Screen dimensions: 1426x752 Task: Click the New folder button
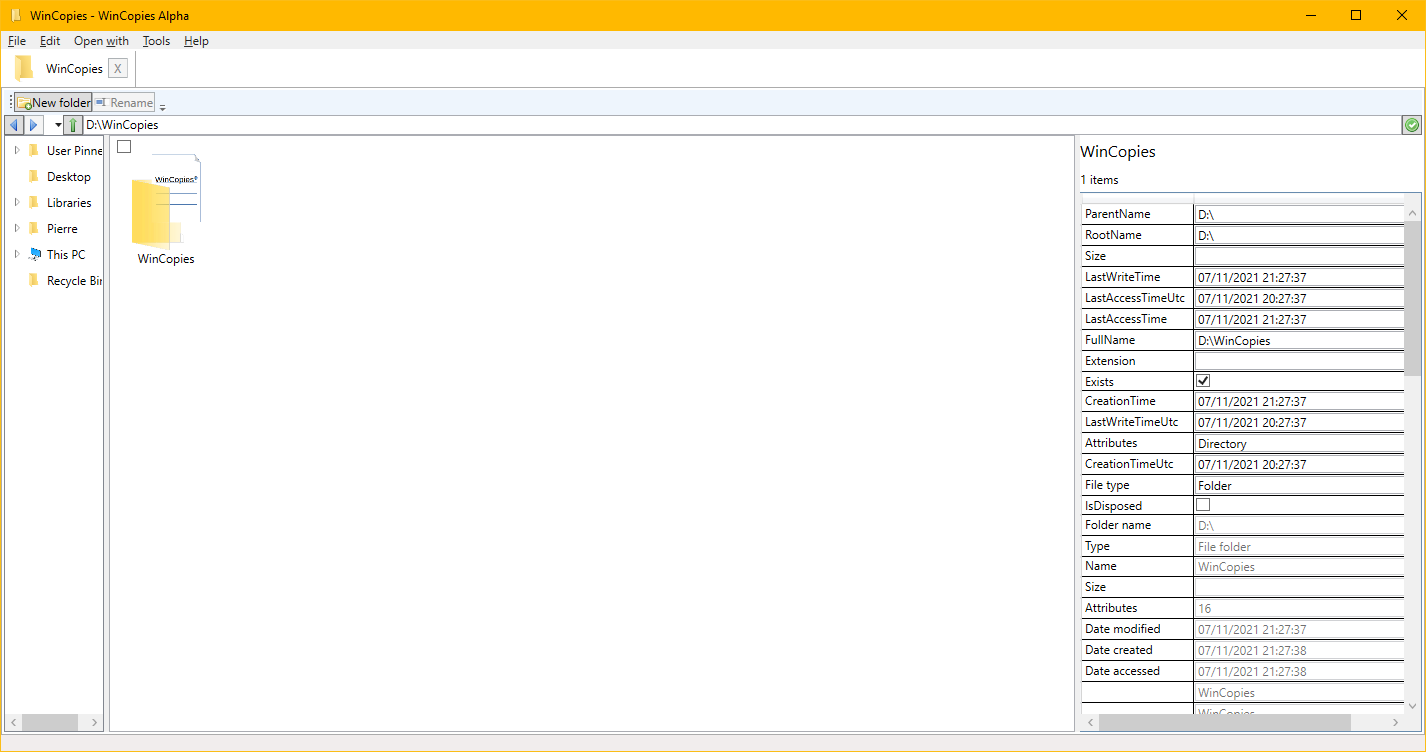[x=54, y=102]
